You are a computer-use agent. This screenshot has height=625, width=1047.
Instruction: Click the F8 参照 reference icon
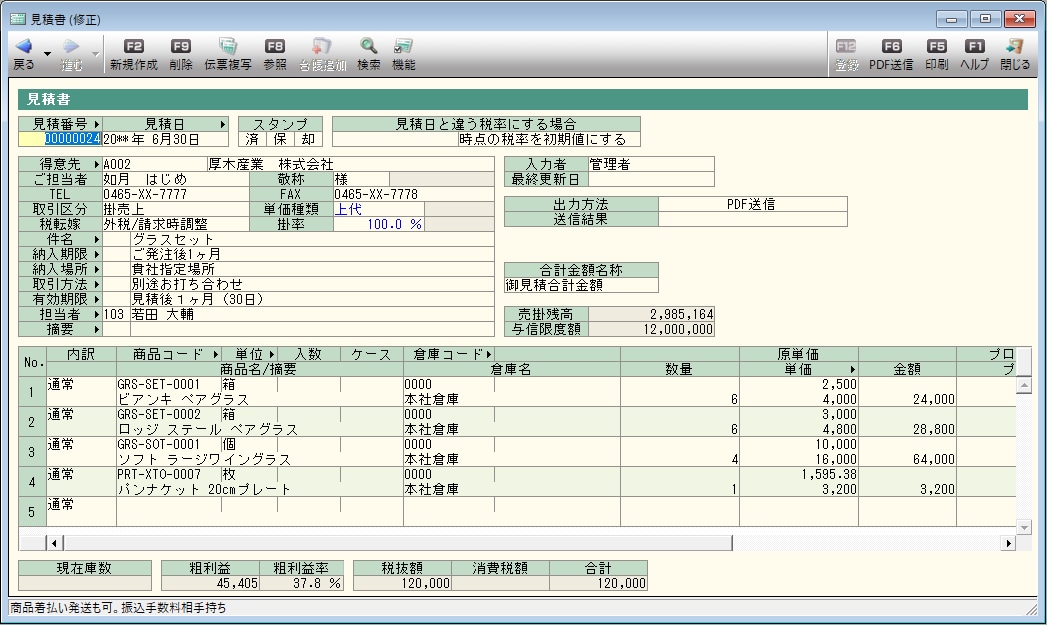[x=274, y=46]
